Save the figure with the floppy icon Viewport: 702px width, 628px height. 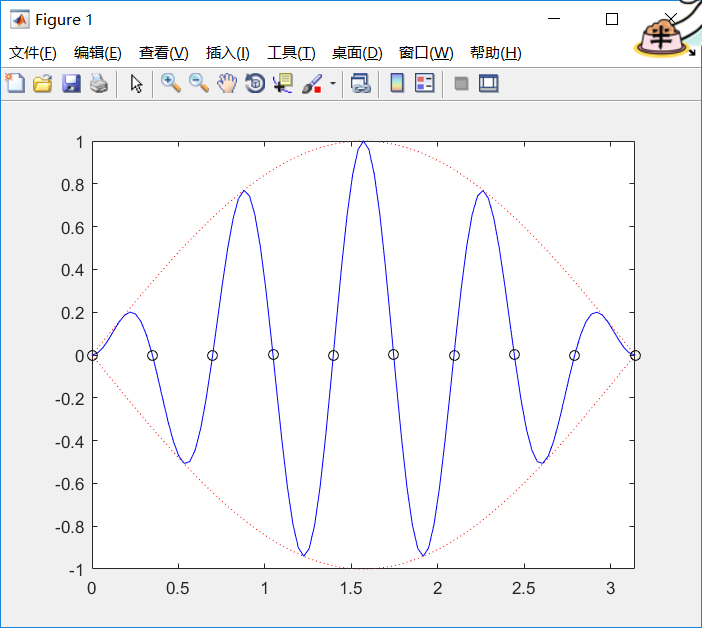[71, 83]
